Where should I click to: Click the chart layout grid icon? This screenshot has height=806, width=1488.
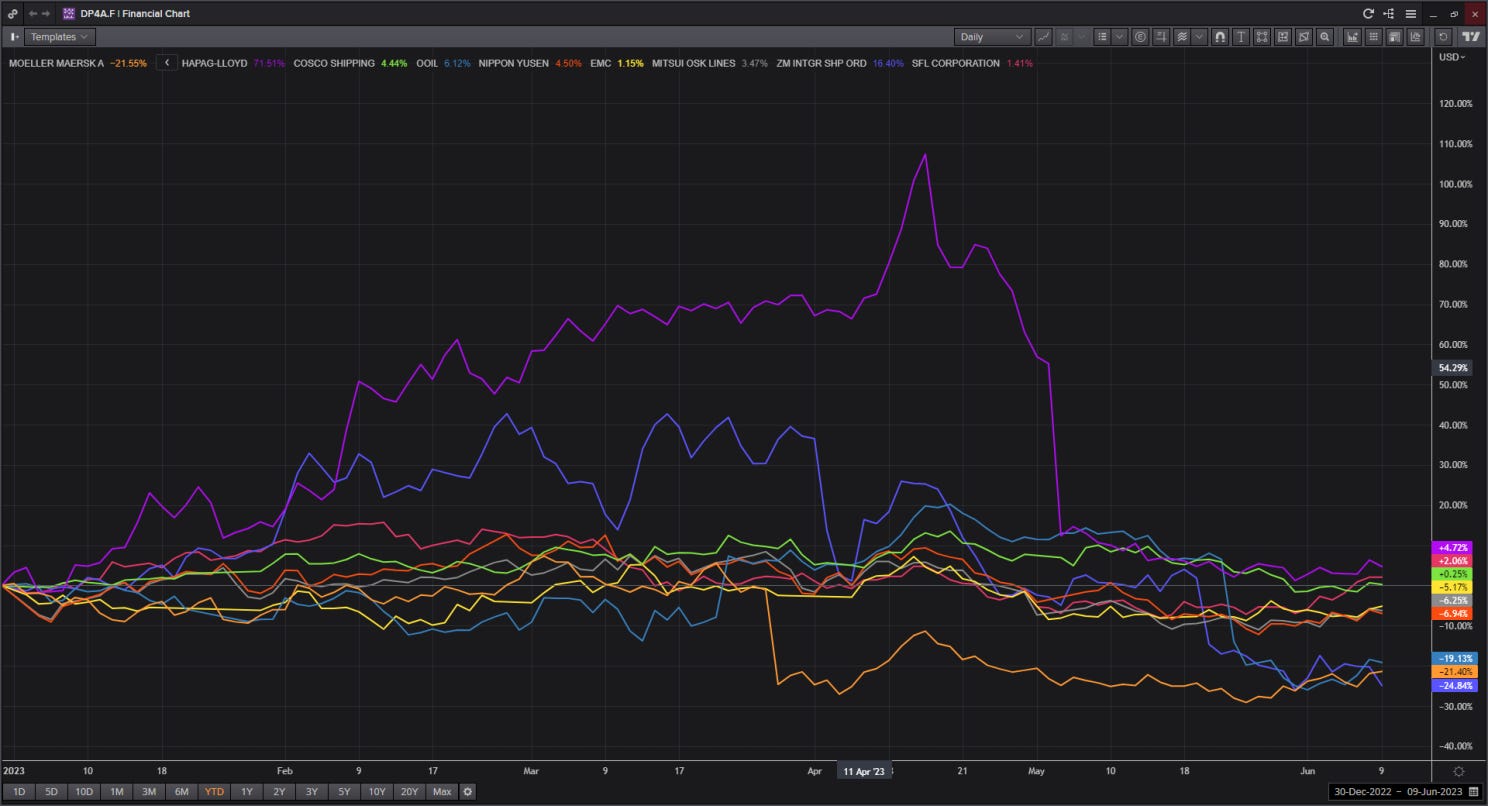(x=1283, y=37)
